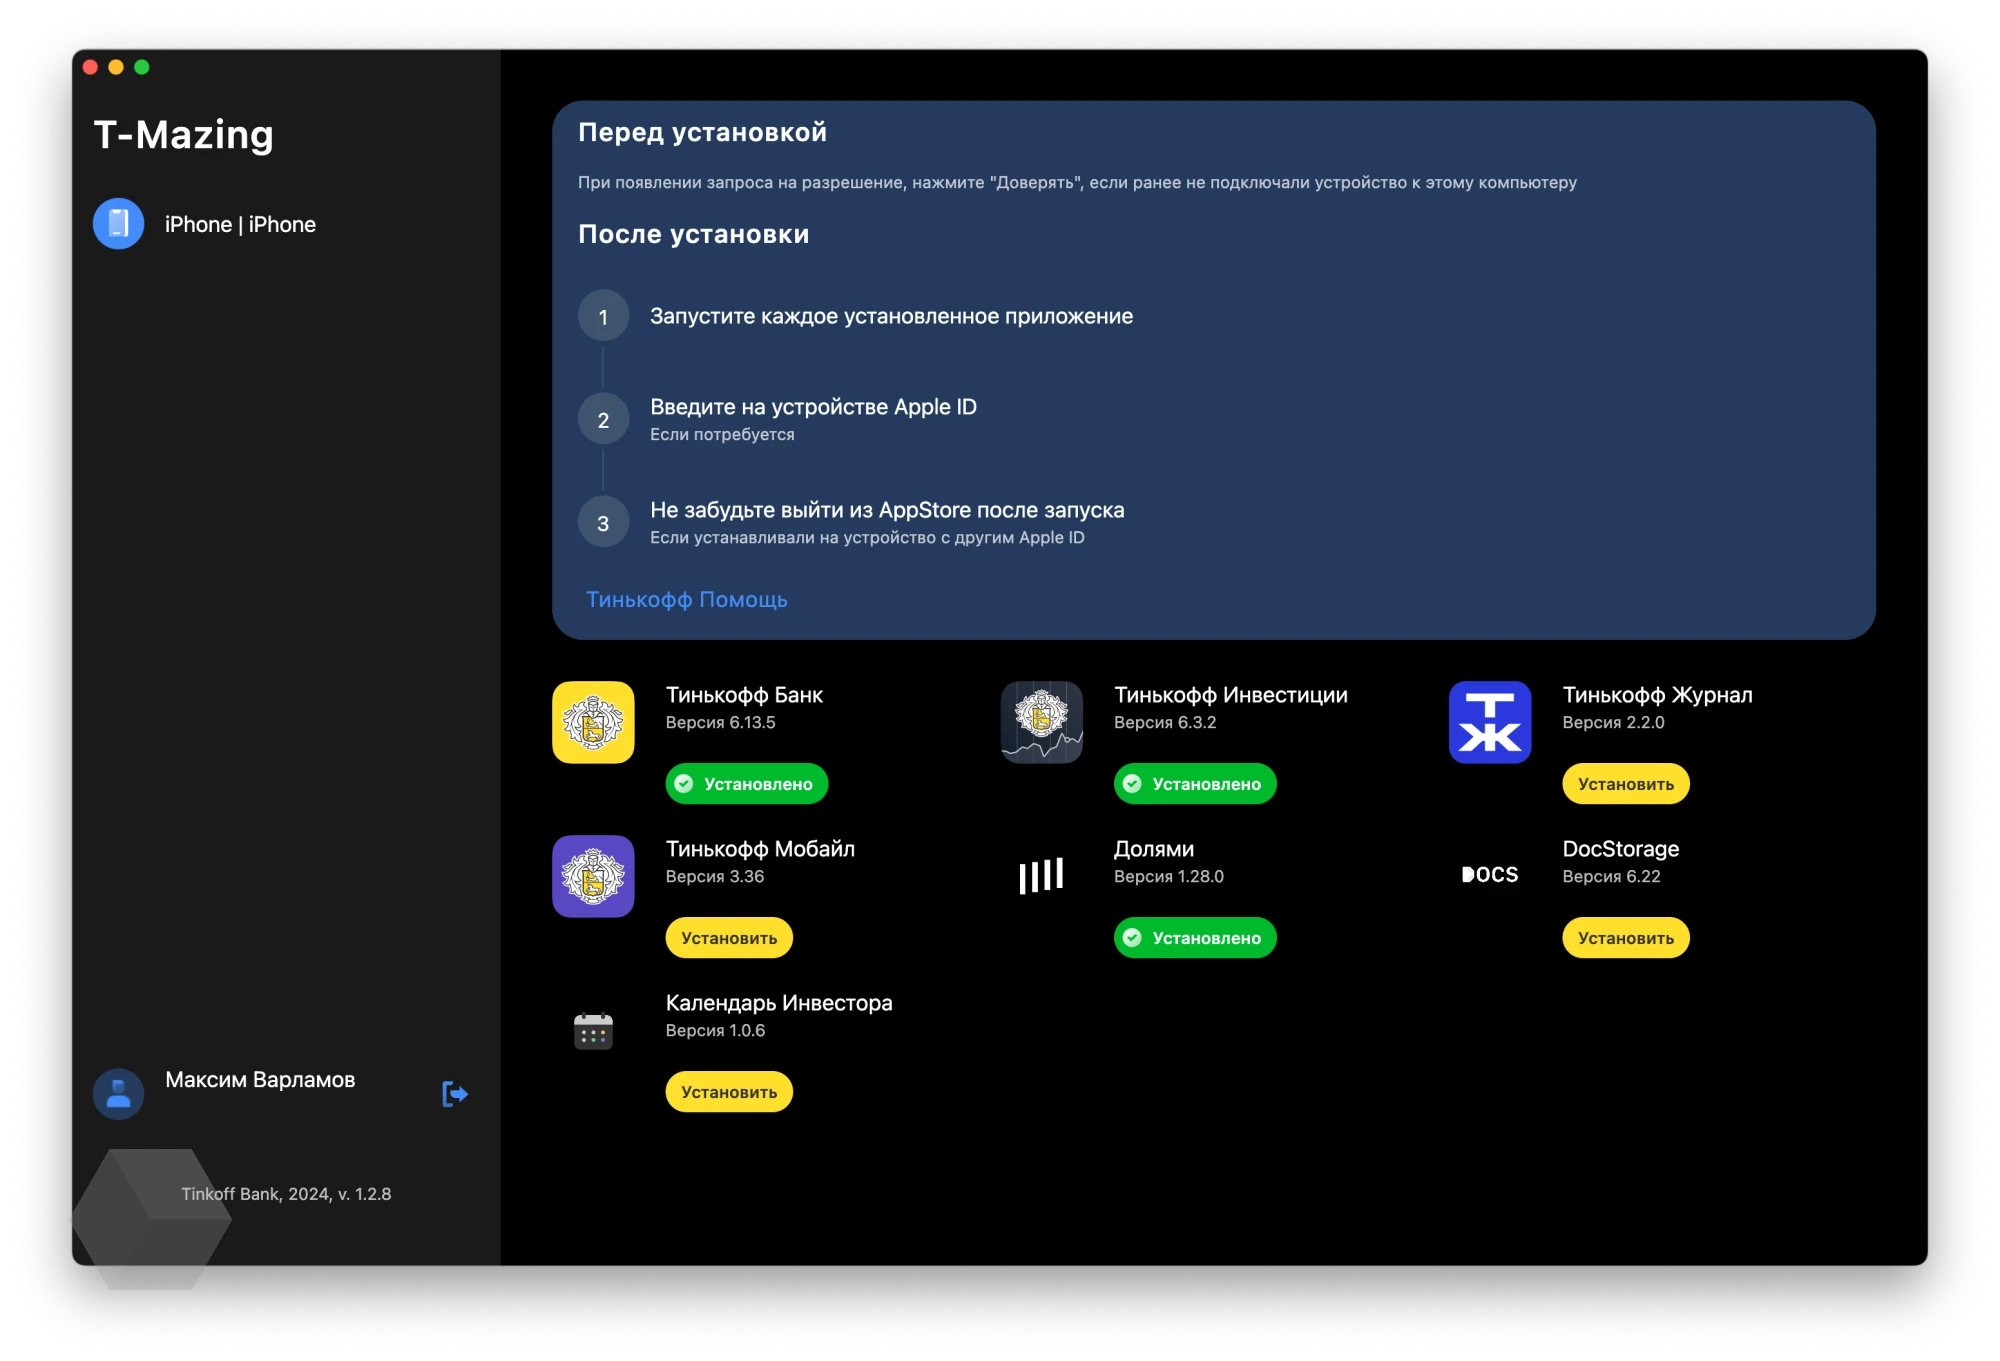The width and height of the screenshot is (2000, 1361).
Task: Click the iPhone device icon in sidebar
Action: pos(118,223)
